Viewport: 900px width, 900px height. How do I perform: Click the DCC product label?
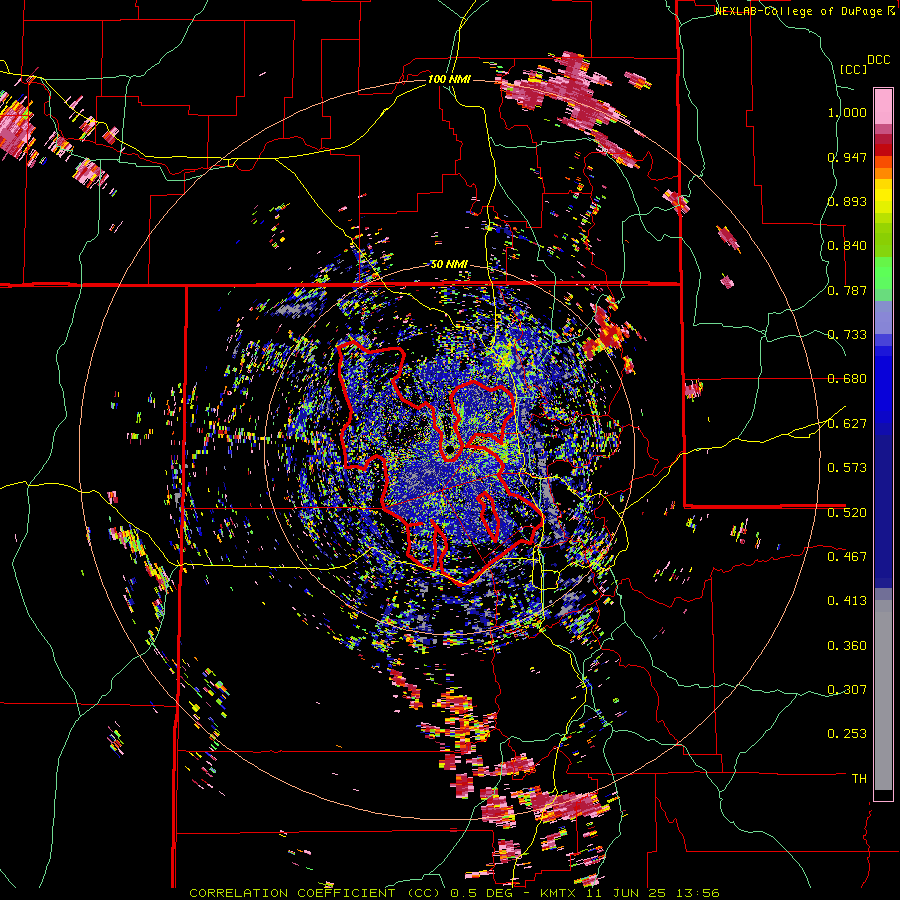[x=879, y=60]
